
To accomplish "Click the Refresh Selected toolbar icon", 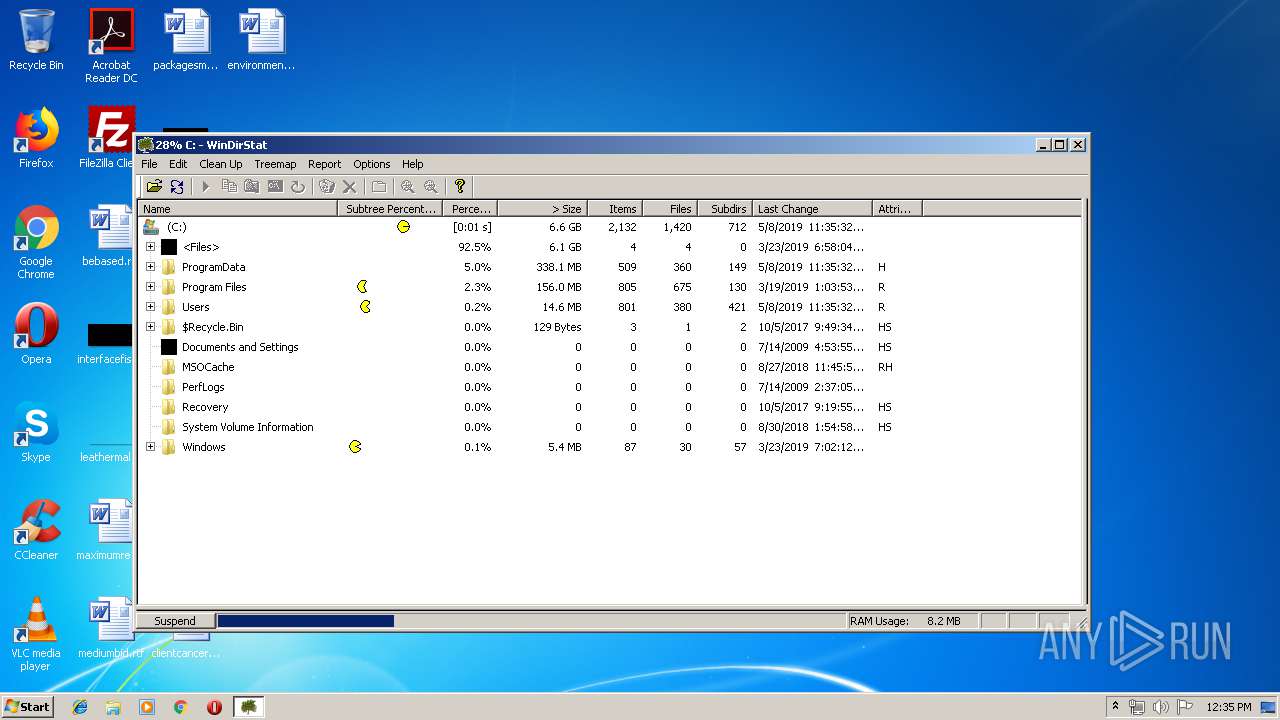I will [x=298, y=186].
